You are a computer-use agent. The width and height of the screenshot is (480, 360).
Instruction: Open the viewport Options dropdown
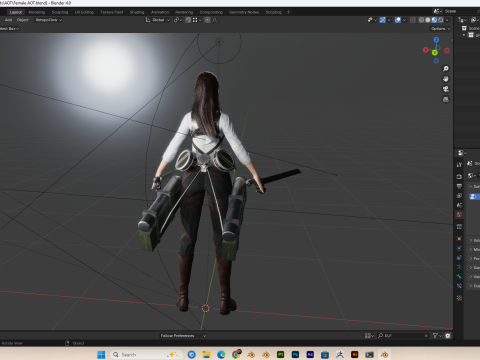pos(440,29)
